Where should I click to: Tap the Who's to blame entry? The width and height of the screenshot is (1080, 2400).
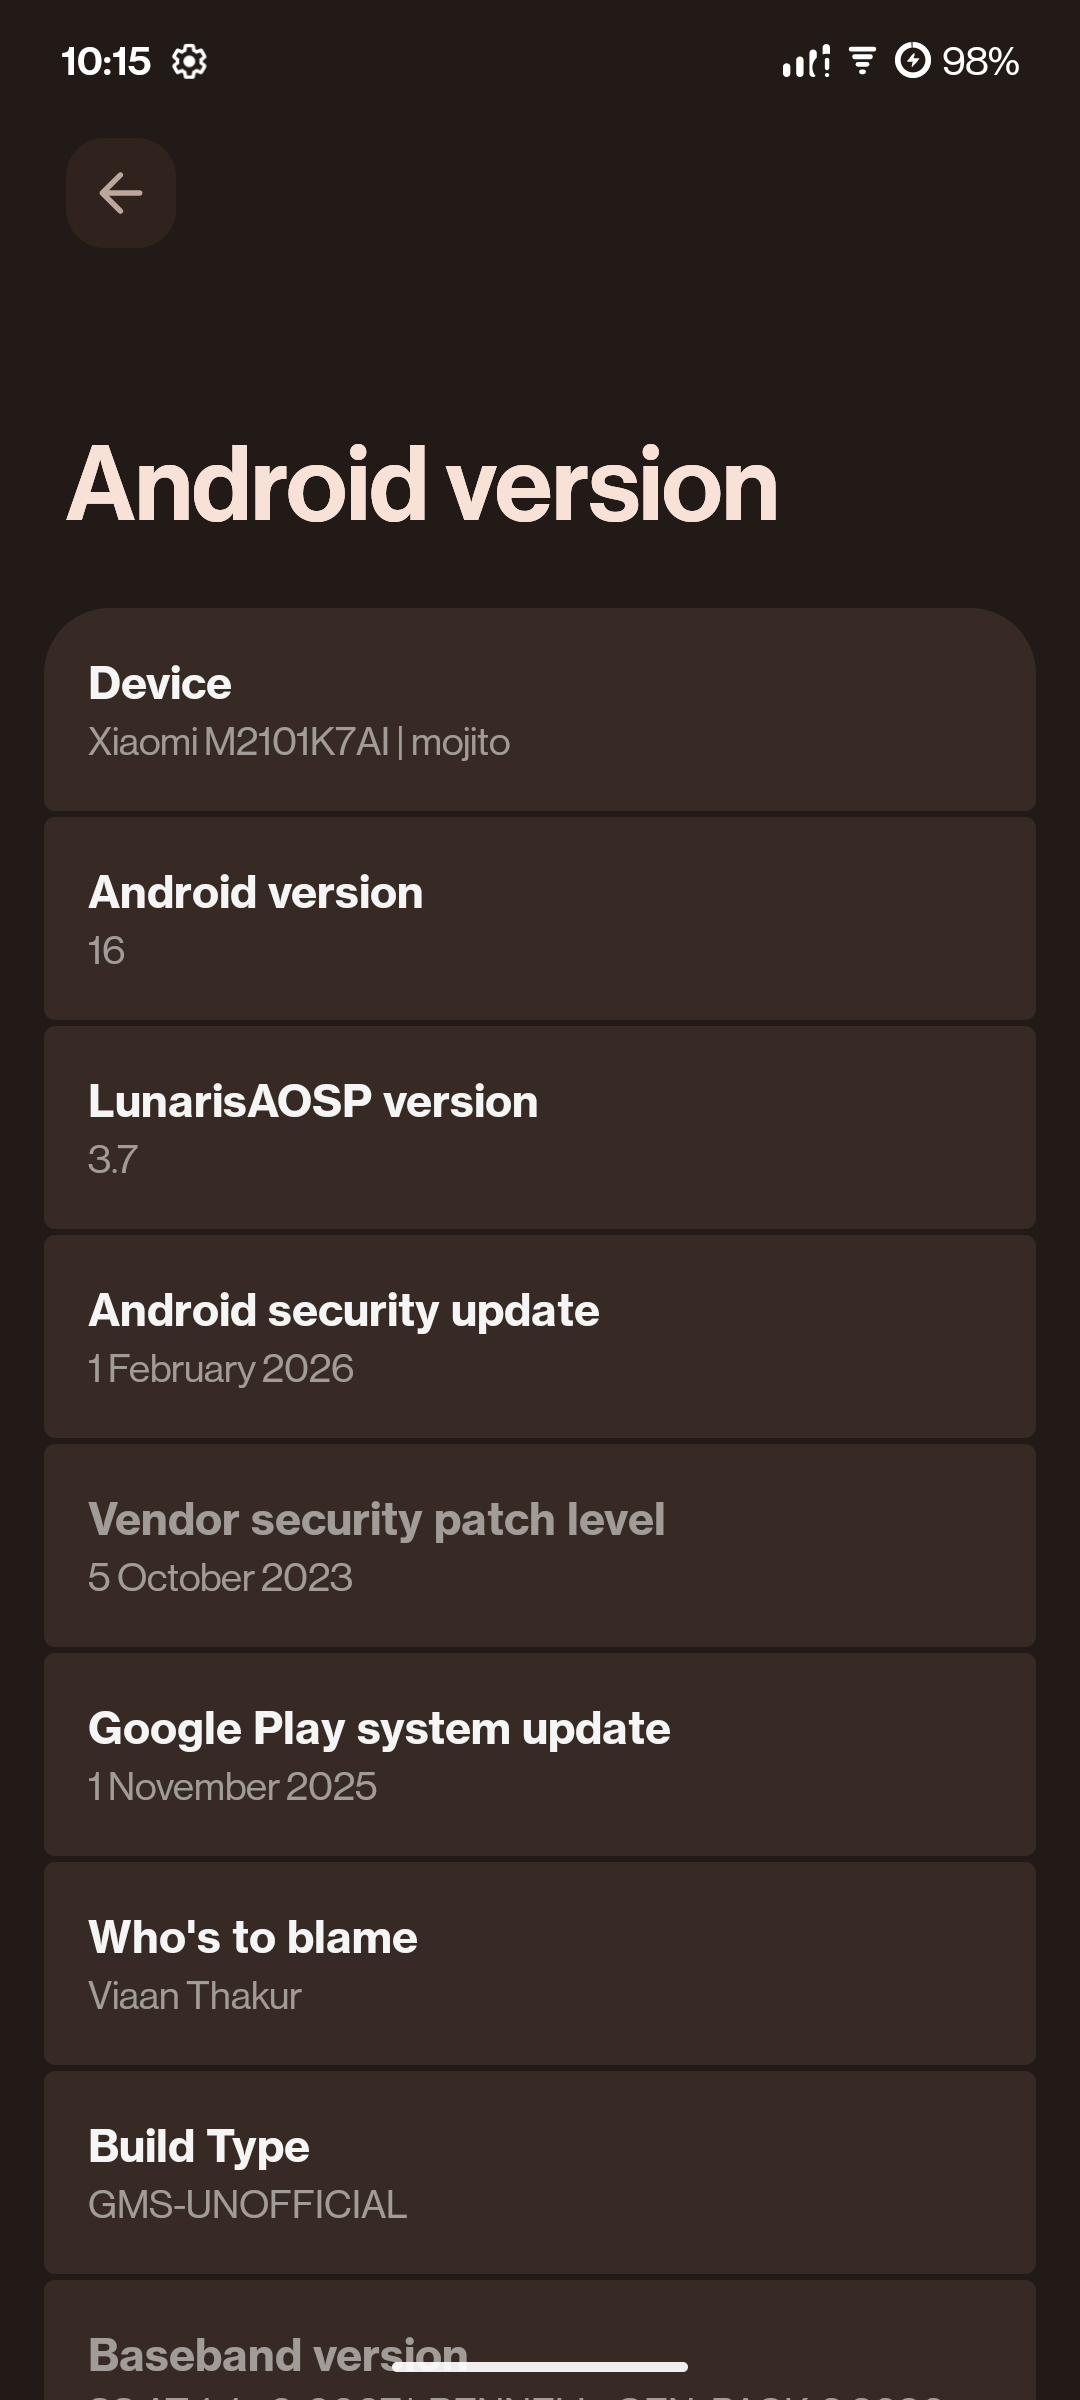coord(540,1964)
